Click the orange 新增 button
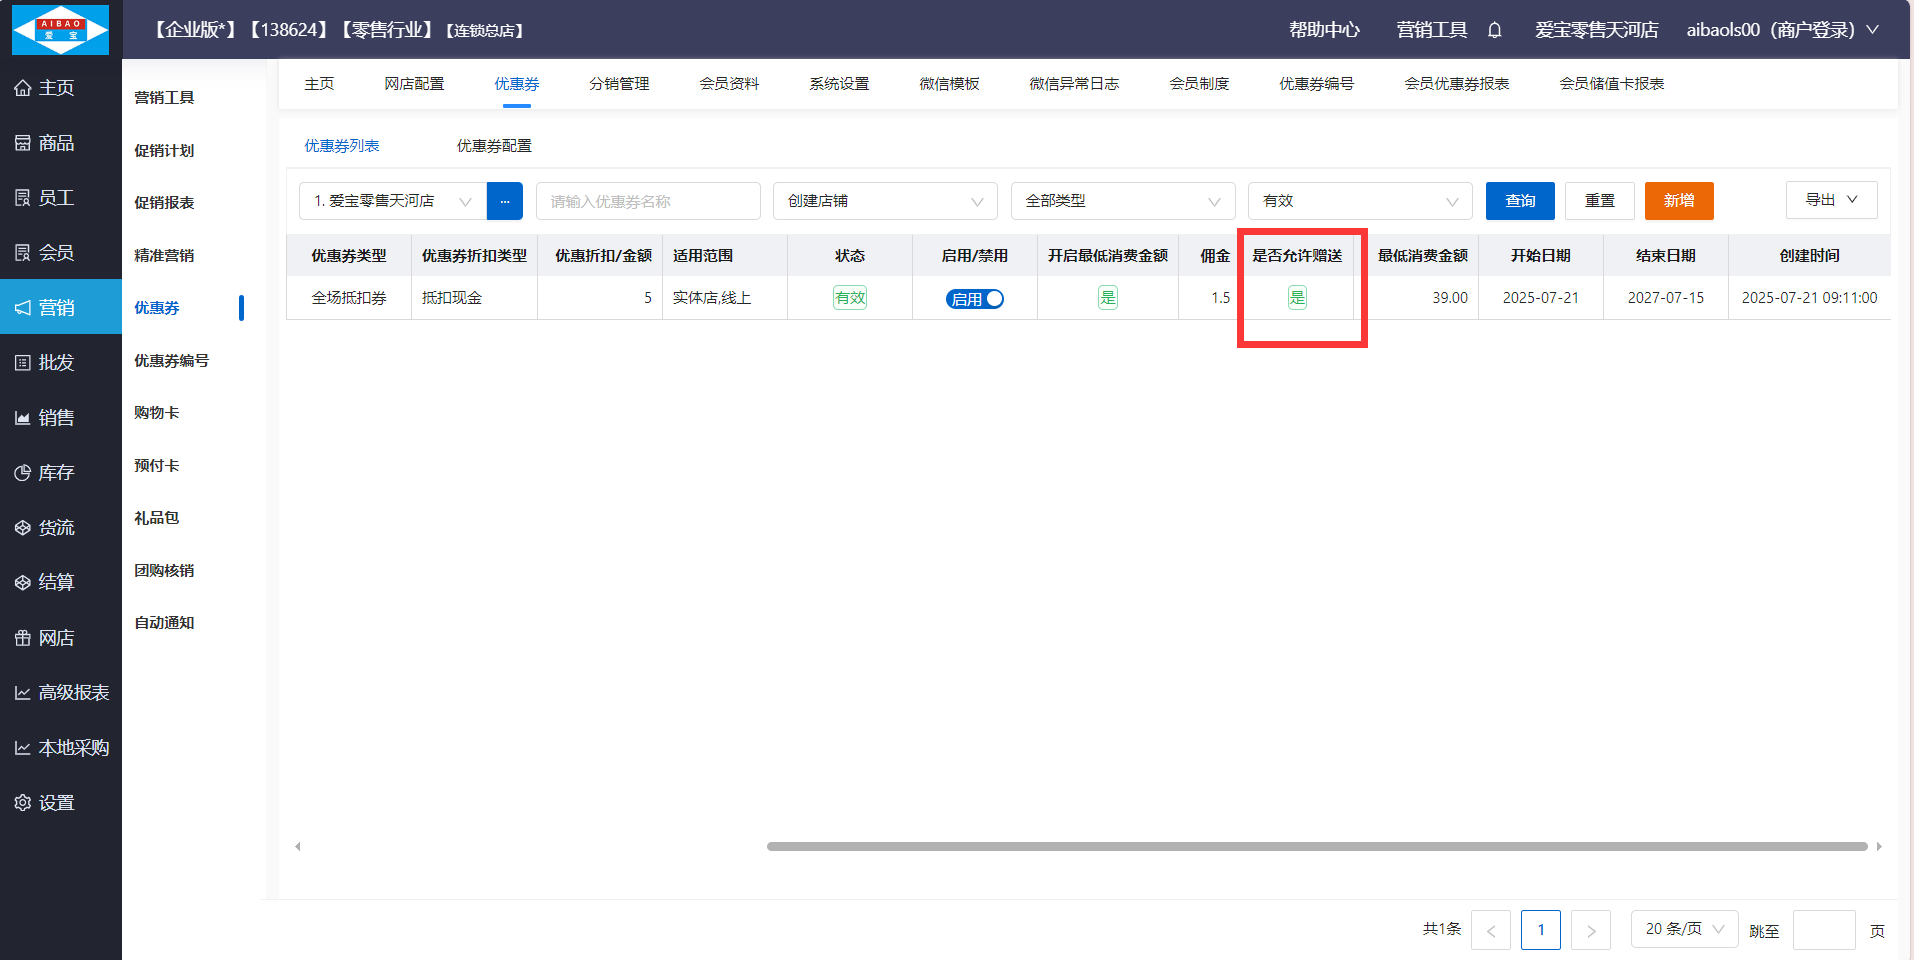Screen dimensions: 1914x960 [x=1678, y=201]
